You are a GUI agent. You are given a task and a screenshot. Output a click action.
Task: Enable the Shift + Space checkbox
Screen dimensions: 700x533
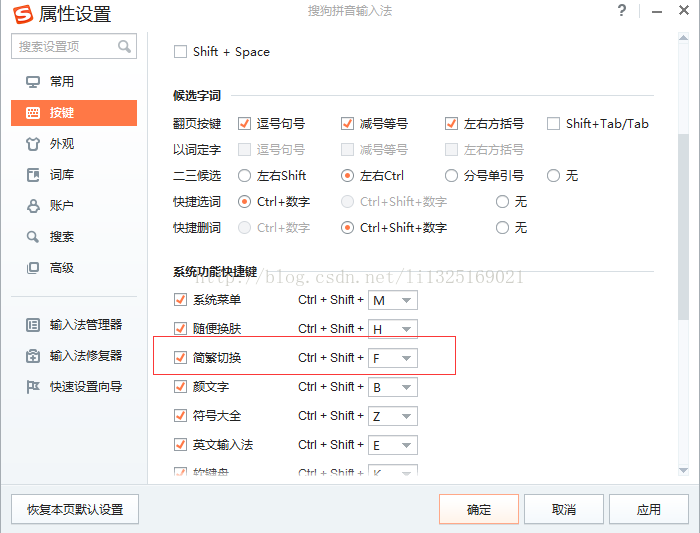coord(180,52)
